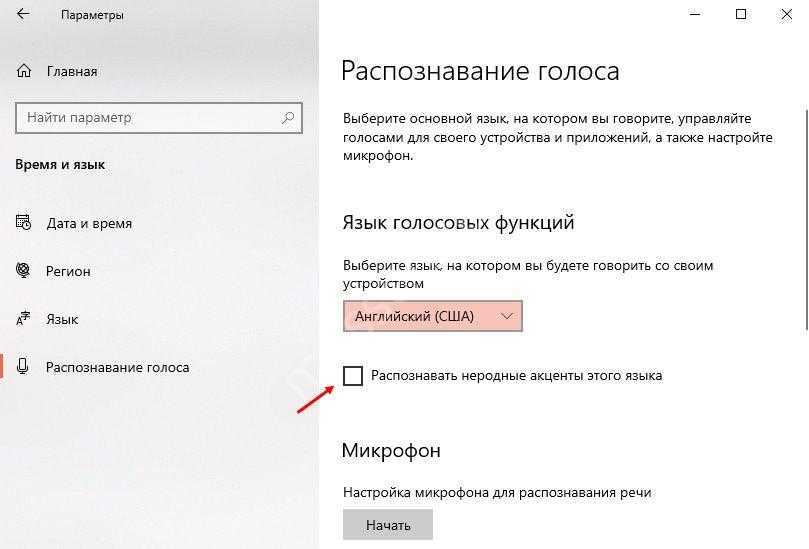Click the Language letter icon
The image size is (809, 549).
click(x=24, y=319)
